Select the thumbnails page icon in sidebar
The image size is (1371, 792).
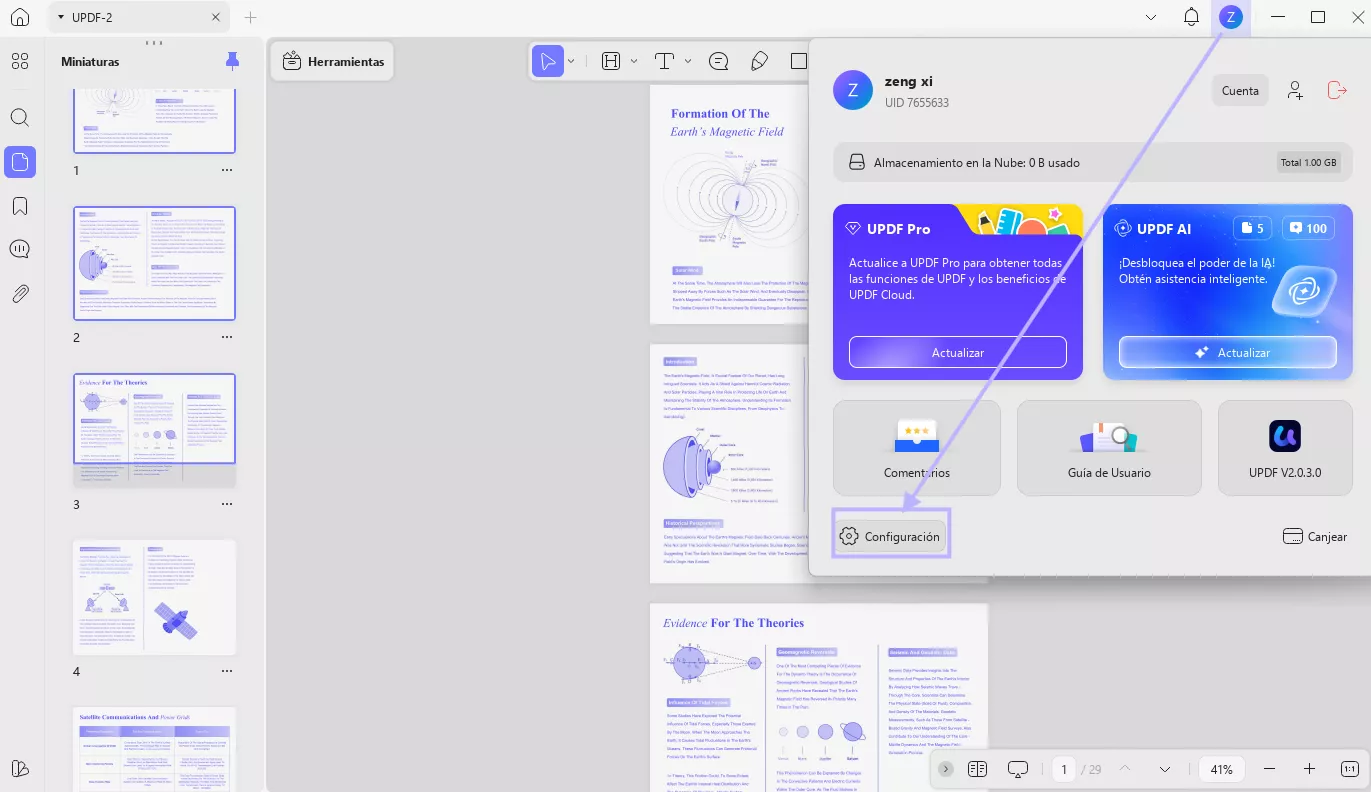[x=20, y=162]
